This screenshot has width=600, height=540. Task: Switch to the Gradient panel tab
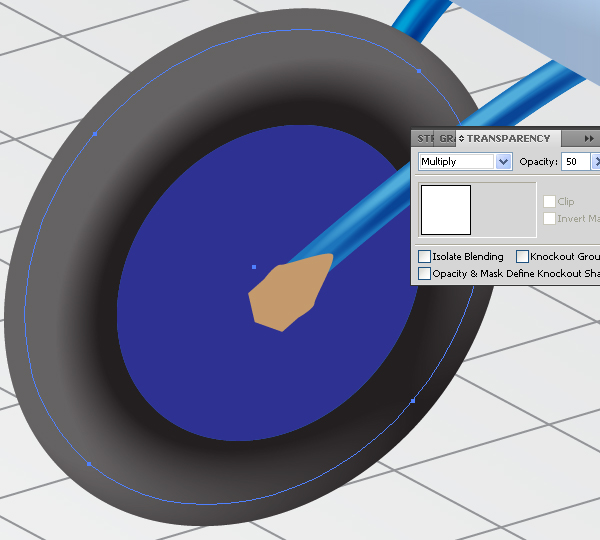(445, 139)
